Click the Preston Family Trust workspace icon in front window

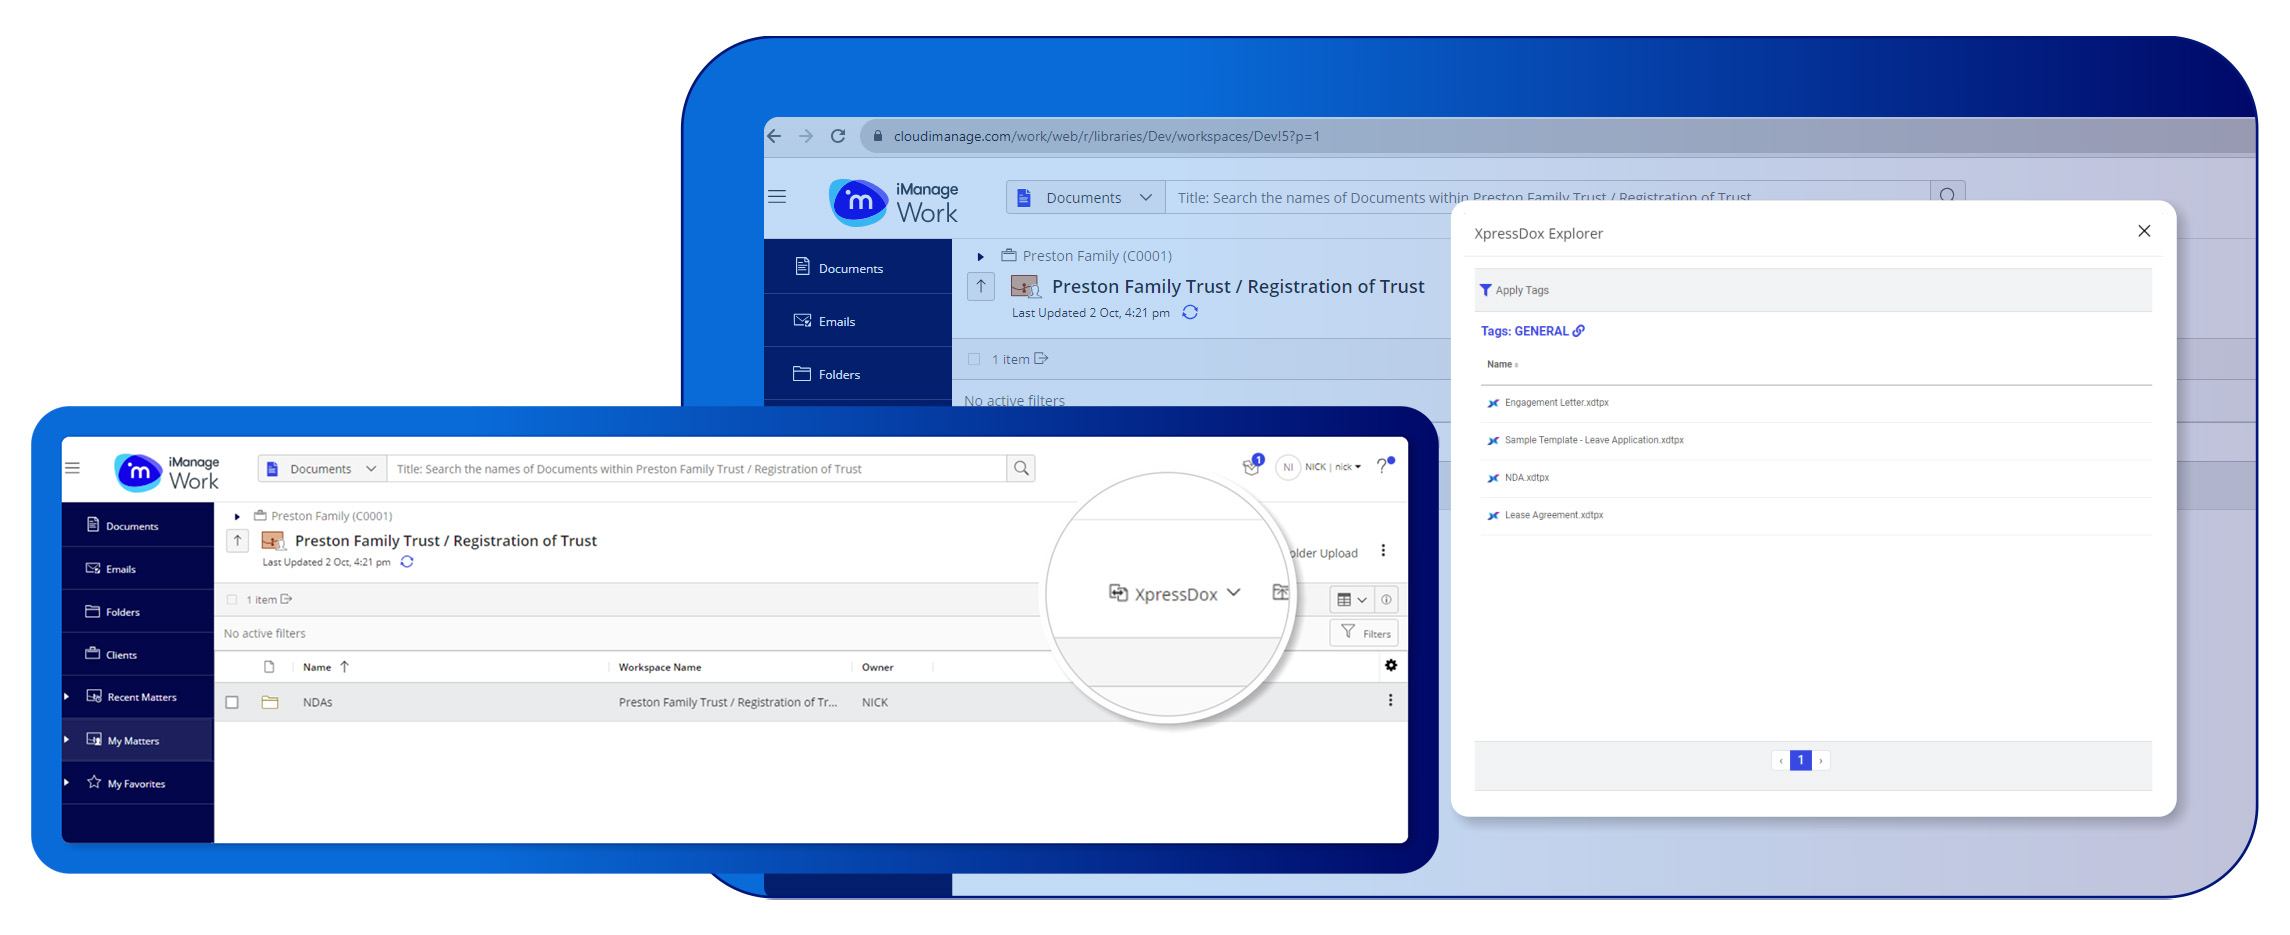(x=272, y=540)
